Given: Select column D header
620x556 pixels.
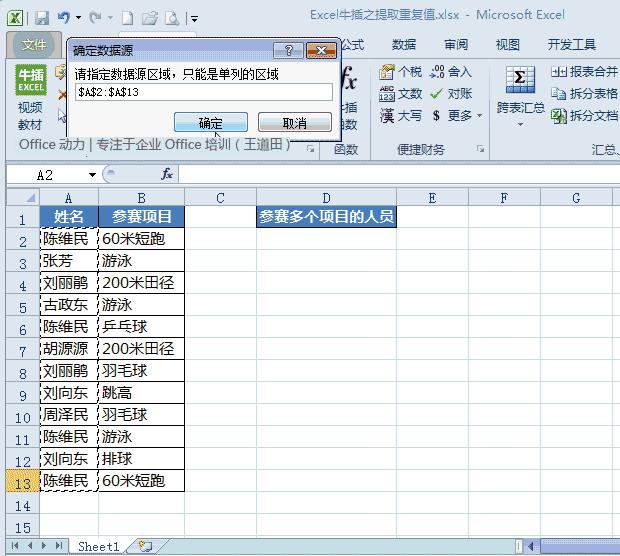Looking at the screenshot, I should (326, 198).
